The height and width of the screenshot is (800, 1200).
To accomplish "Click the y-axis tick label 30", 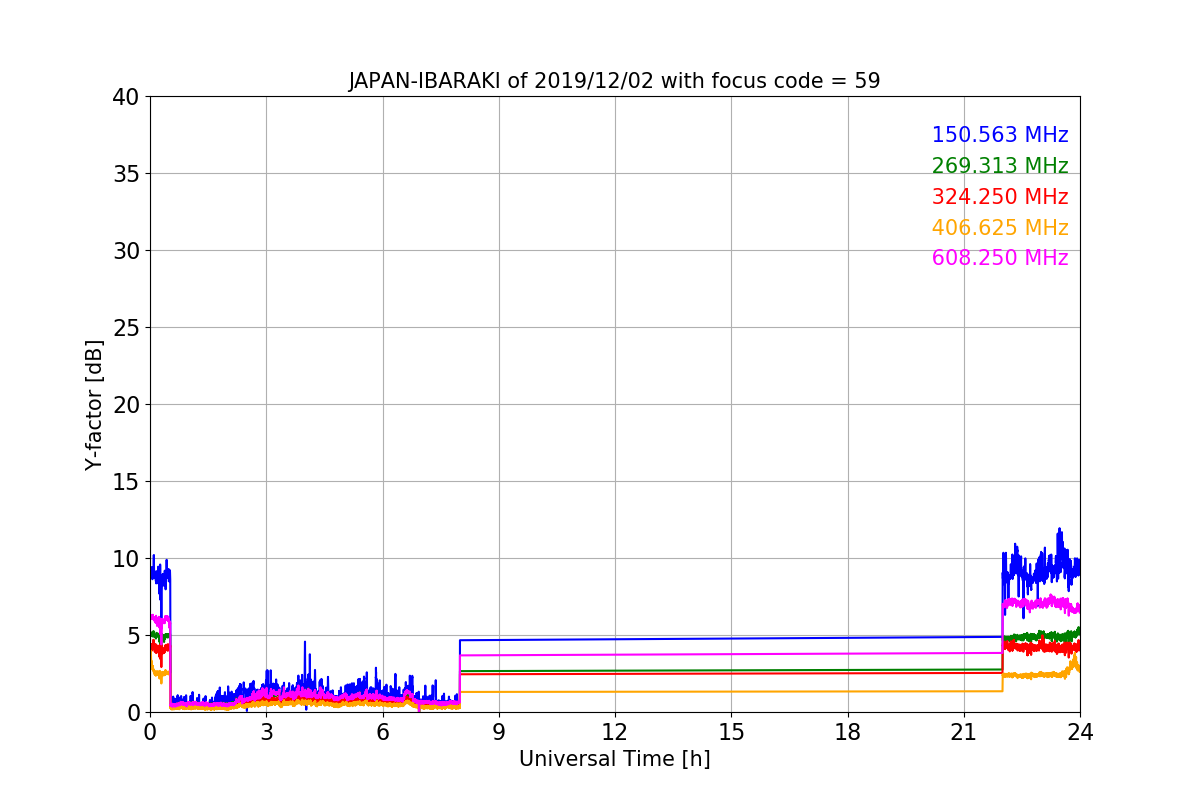I will pos(126,251).
